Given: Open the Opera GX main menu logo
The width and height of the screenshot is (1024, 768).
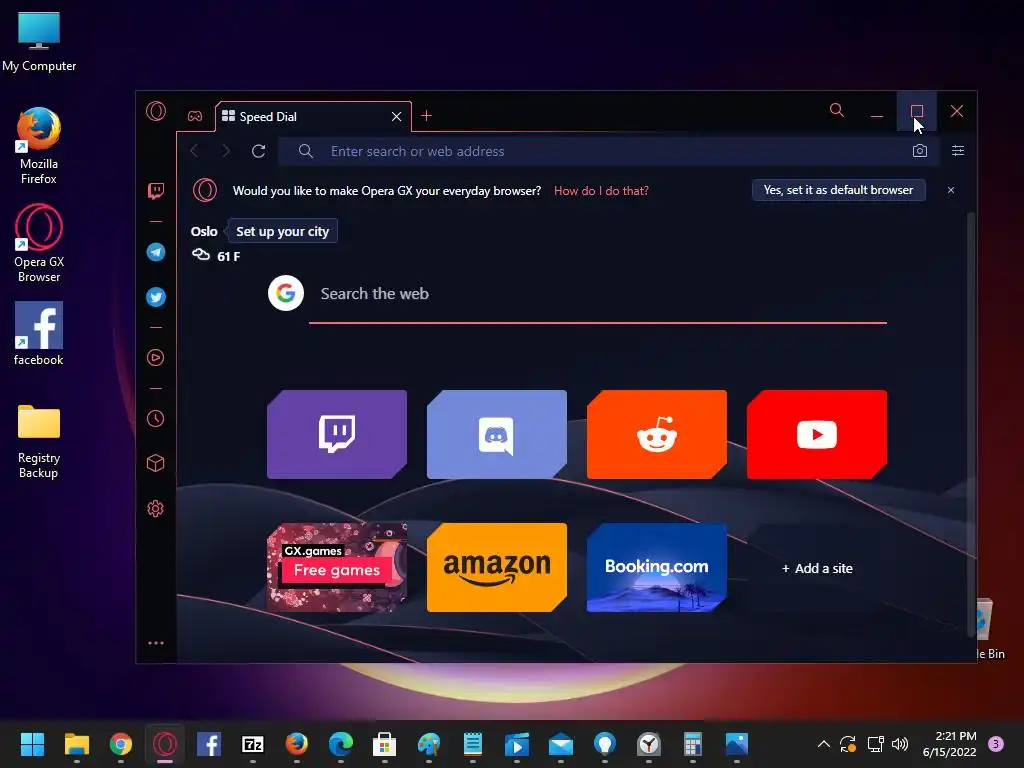Looking at the screenshot, I should coord(156,111).
